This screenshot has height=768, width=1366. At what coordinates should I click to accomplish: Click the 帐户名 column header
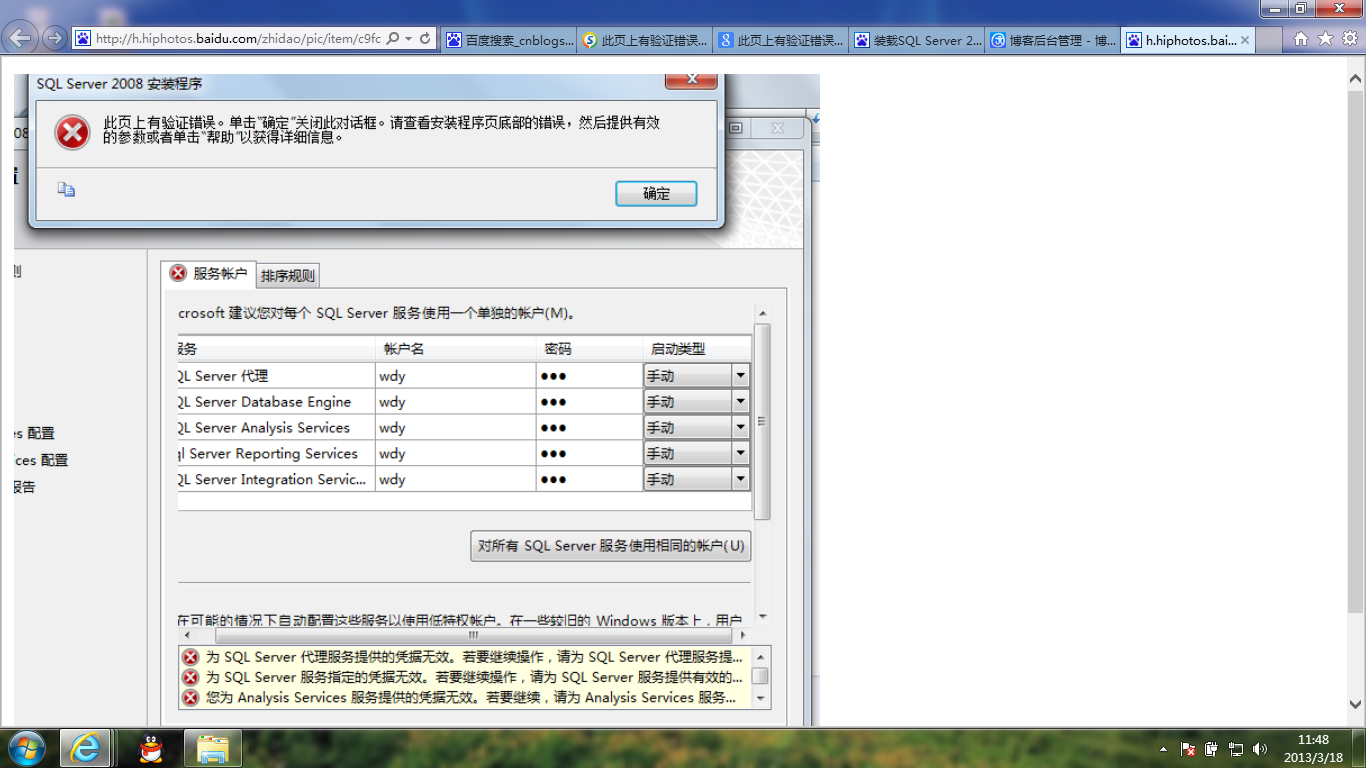pos(455,349)
